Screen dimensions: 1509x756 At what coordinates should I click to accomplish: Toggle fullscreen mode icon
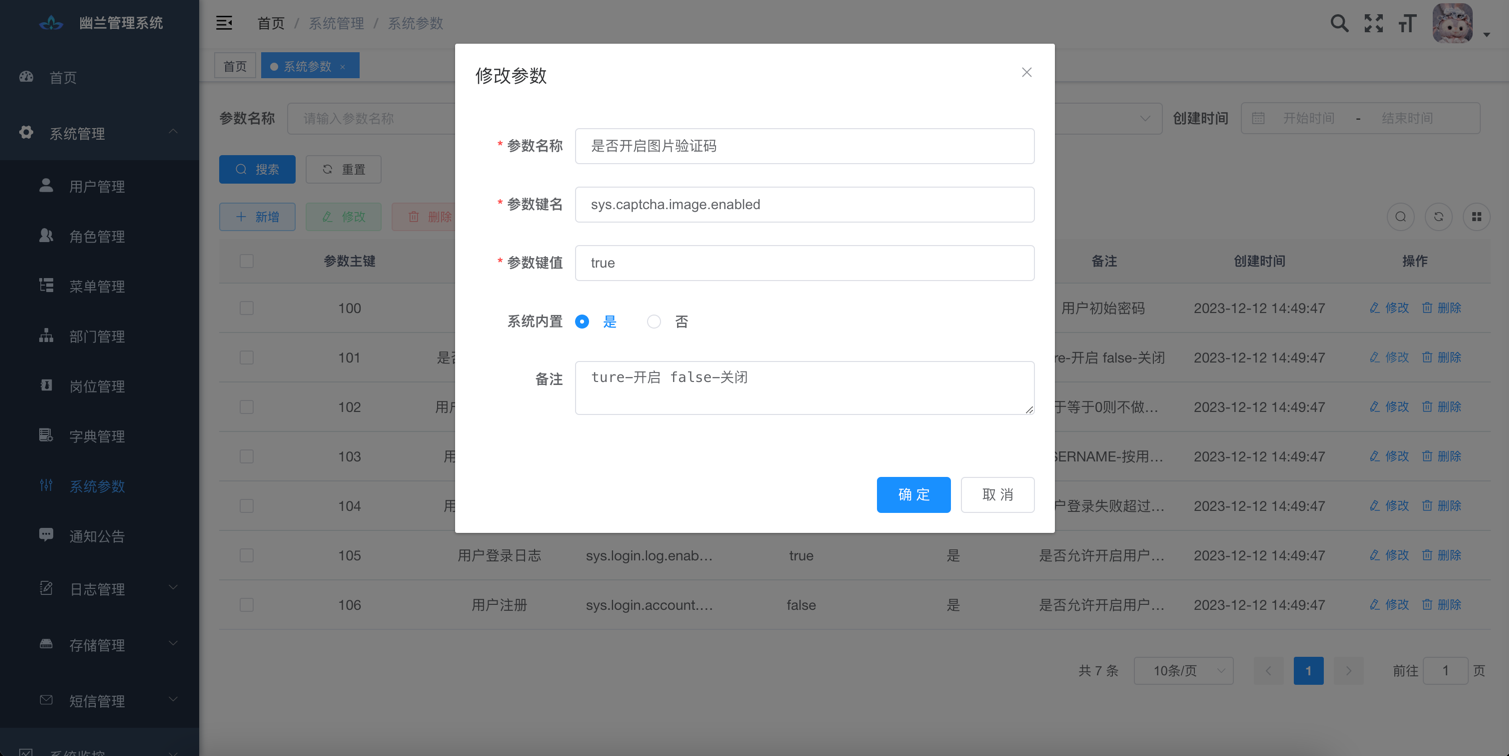coord(1374,23)
